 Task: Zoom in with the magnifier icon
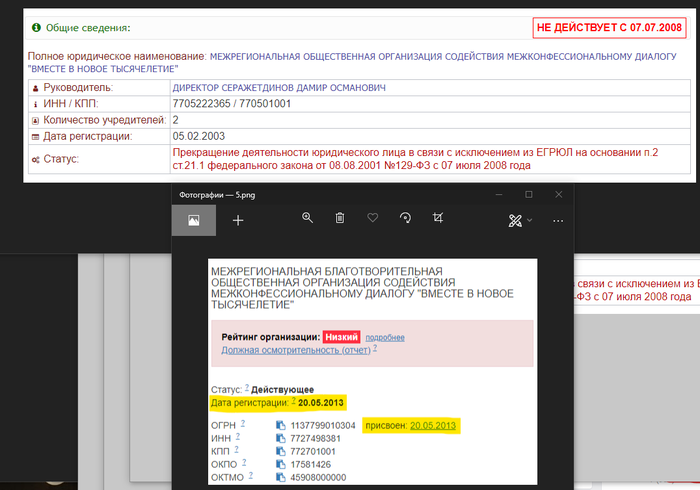(x=308, y=219)
